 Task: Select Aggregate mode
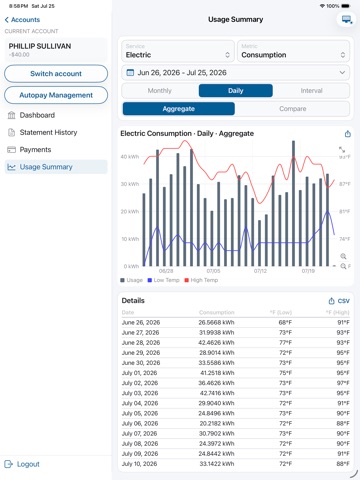point(179,109)
